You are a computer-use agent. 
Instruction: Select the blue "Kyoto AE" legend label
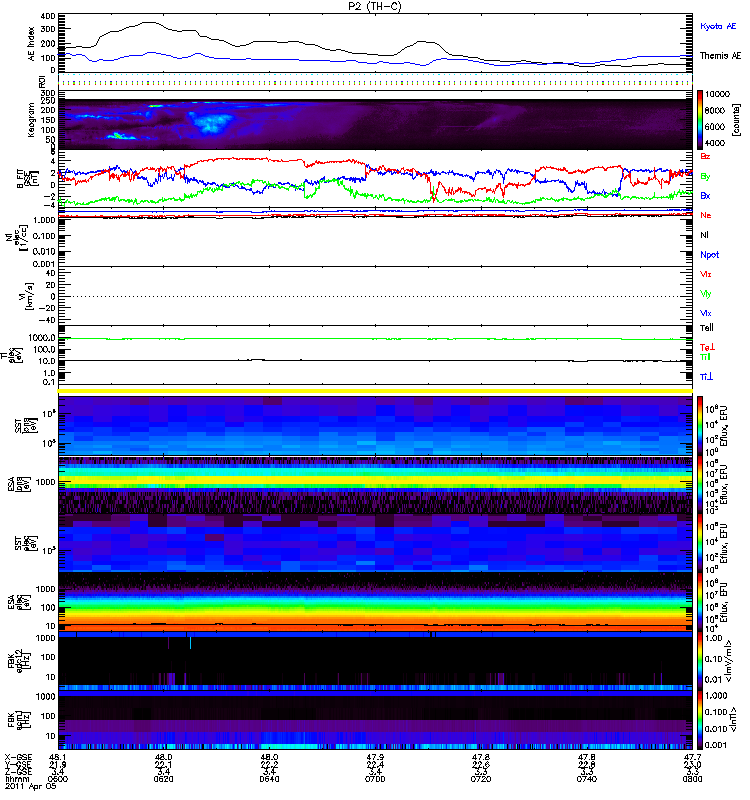pos(718,27)
